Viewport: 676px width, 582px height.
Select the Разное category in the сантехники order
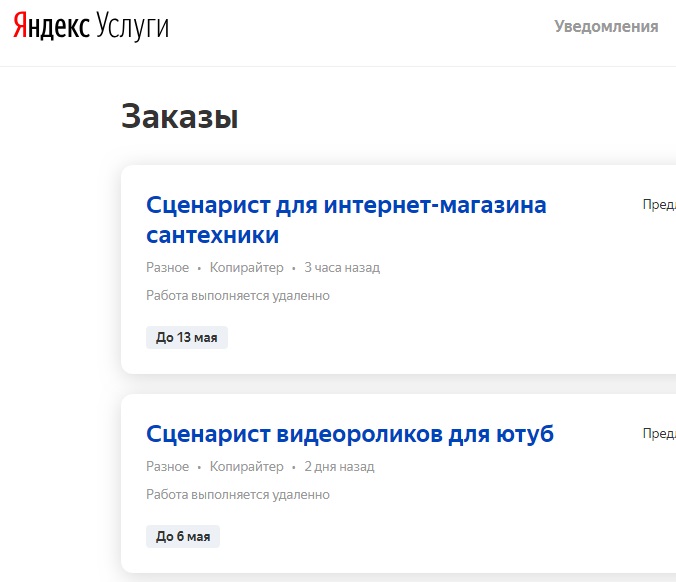[167, 268]
